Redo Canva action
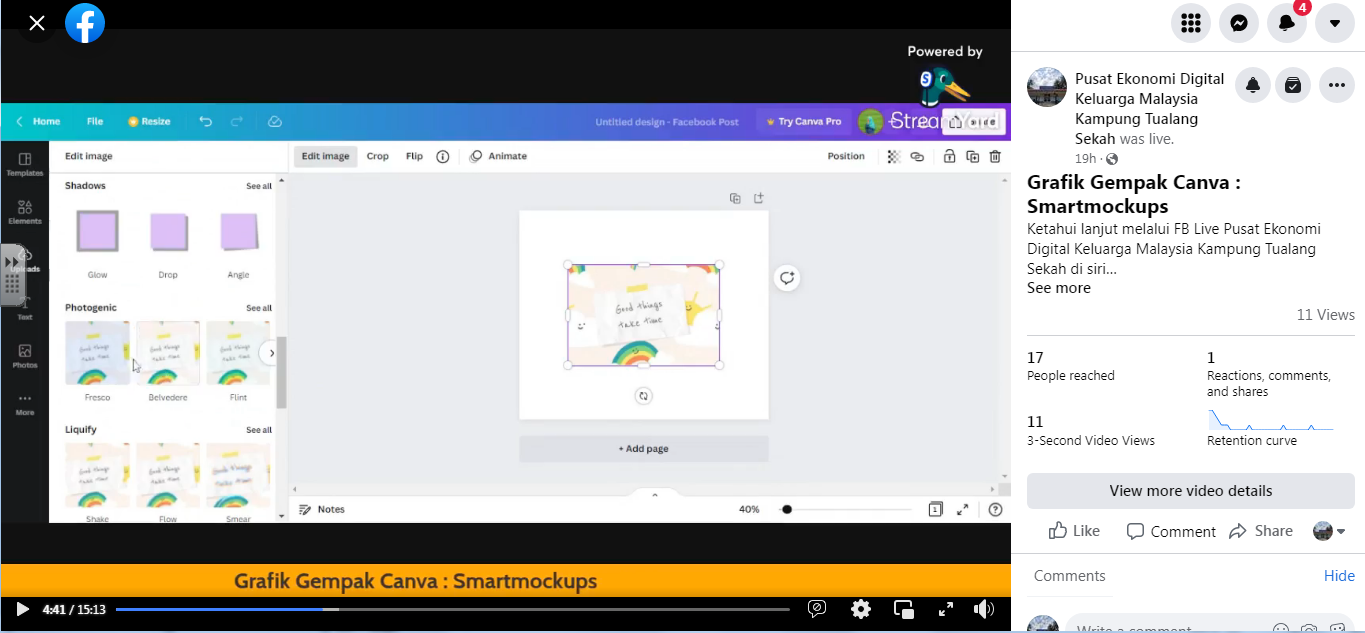This screenshot has width=1365, height=633. click(x=237, y=121)
